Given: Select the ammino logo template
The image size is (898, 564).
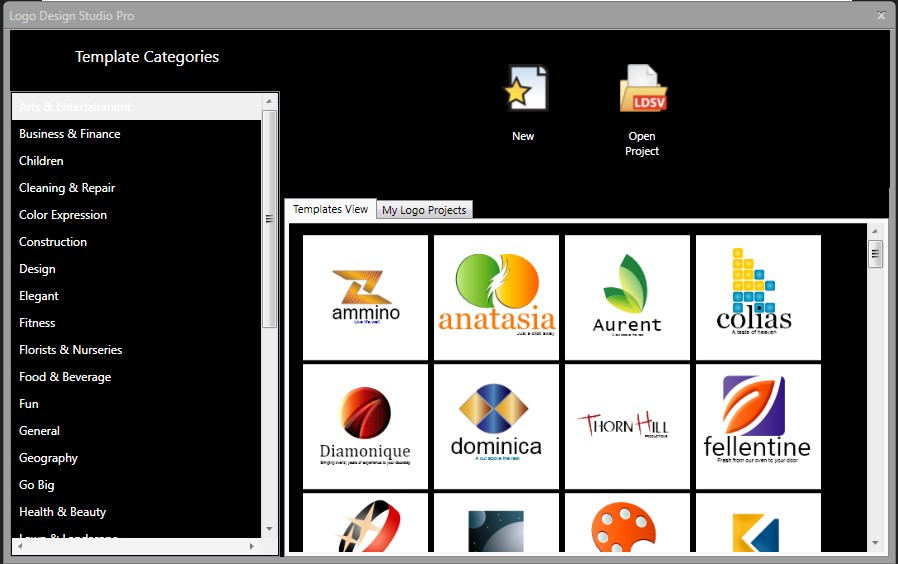Looking at the screenshot, I should (365, 297).
